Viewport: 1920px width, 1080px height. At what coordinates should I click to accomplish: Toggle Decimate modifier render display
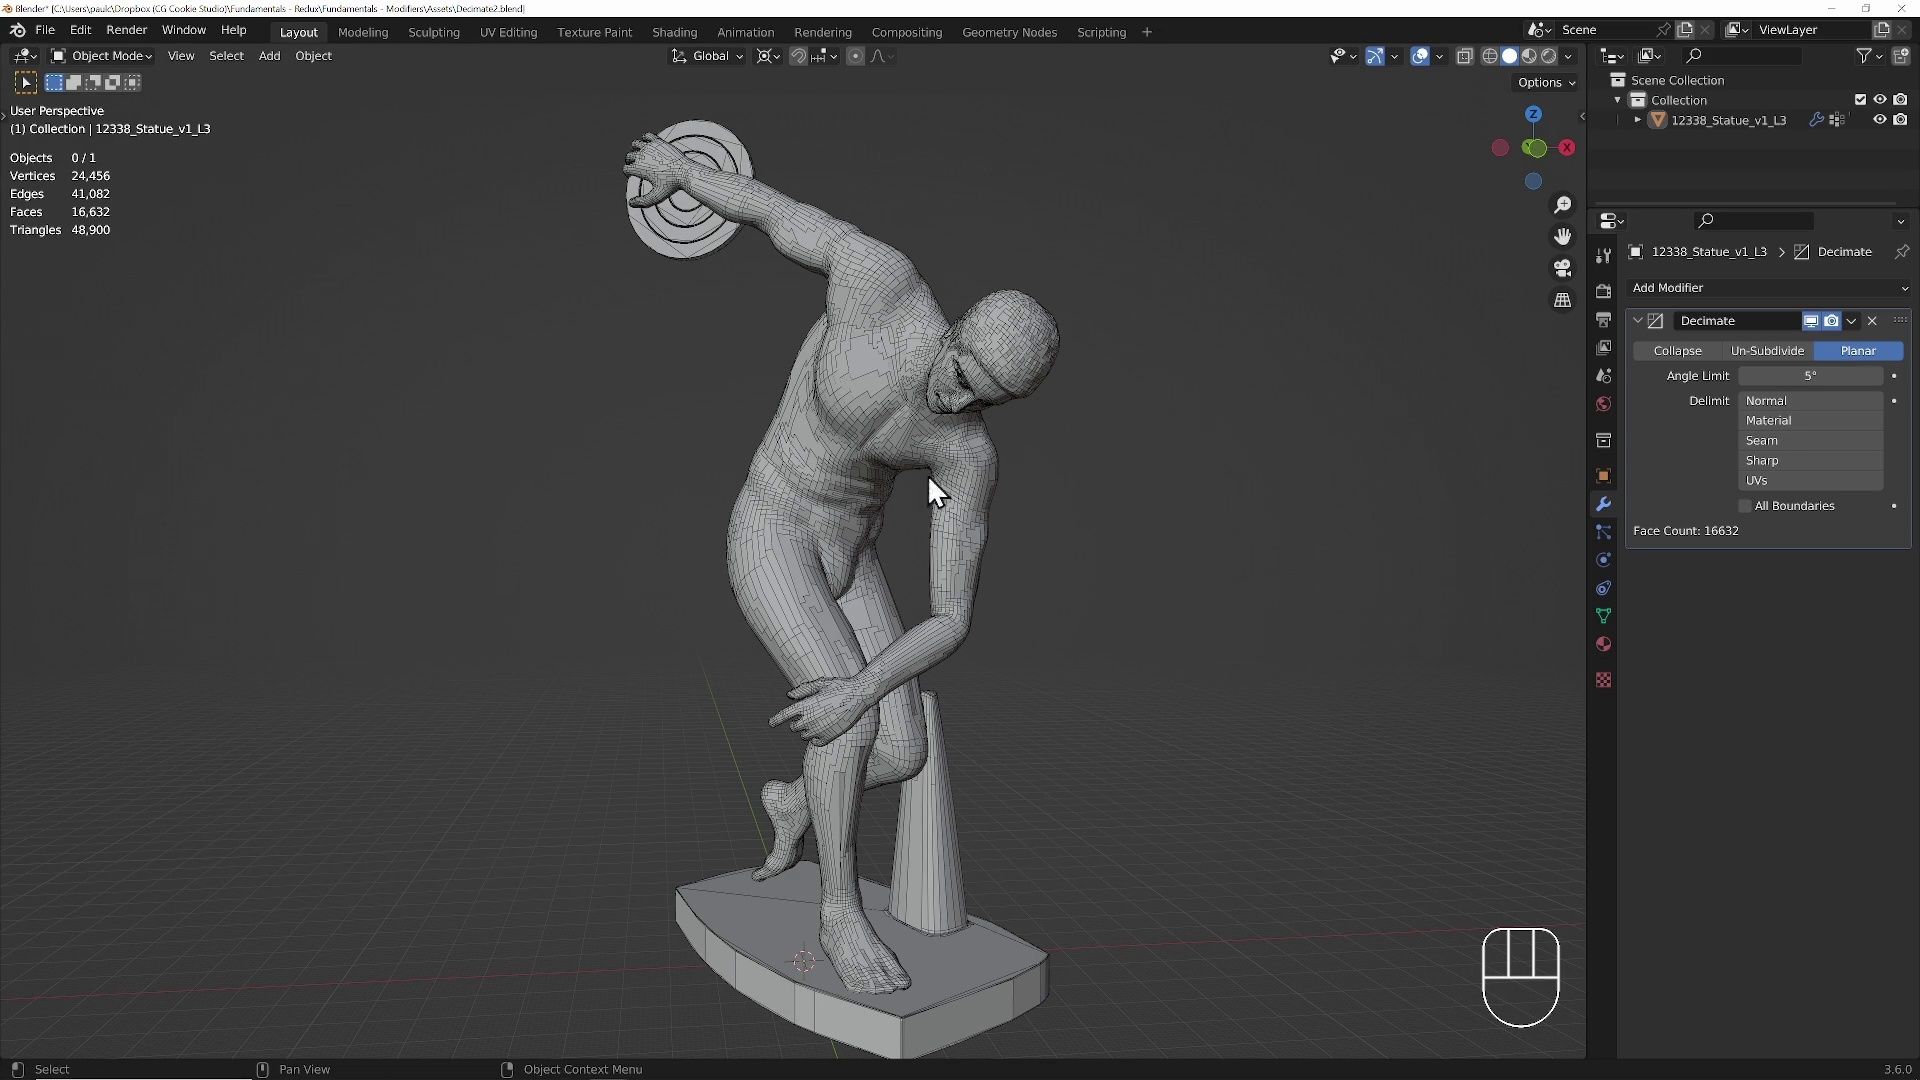(x=1831, y=321)
